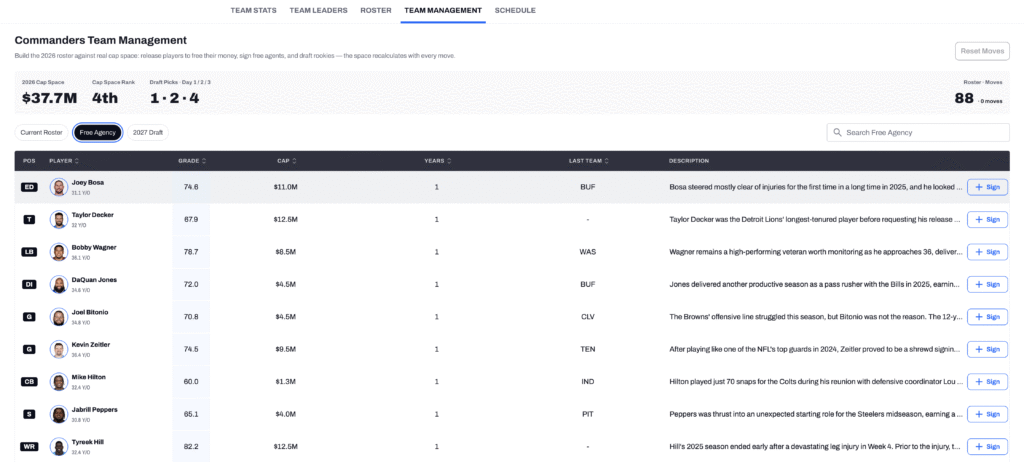Sort table by Years column

pos(437,161)
